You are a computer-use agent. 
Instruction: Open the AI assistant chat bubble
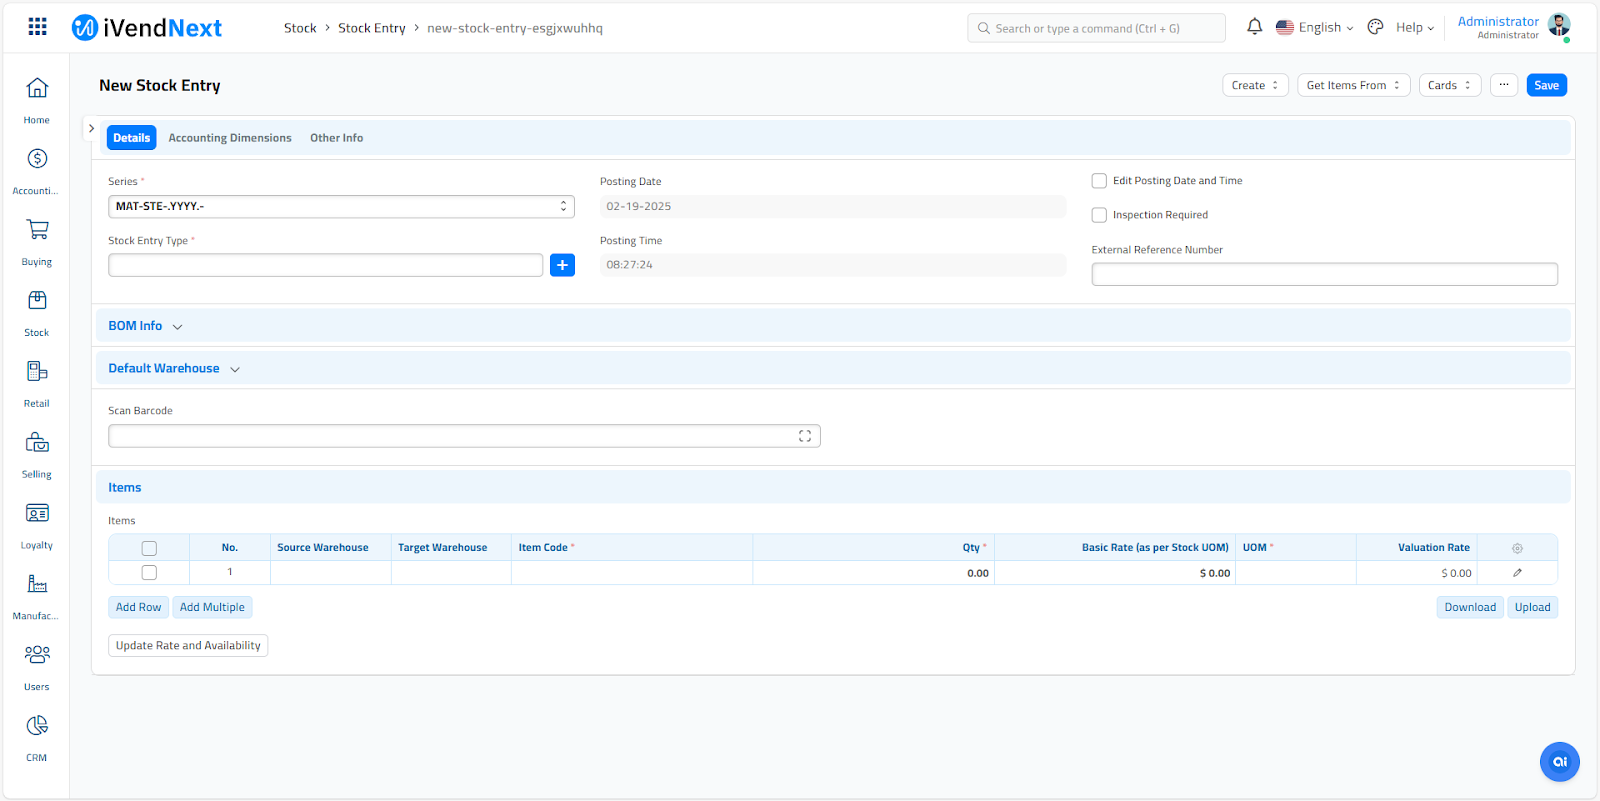tap(1559, 762)
